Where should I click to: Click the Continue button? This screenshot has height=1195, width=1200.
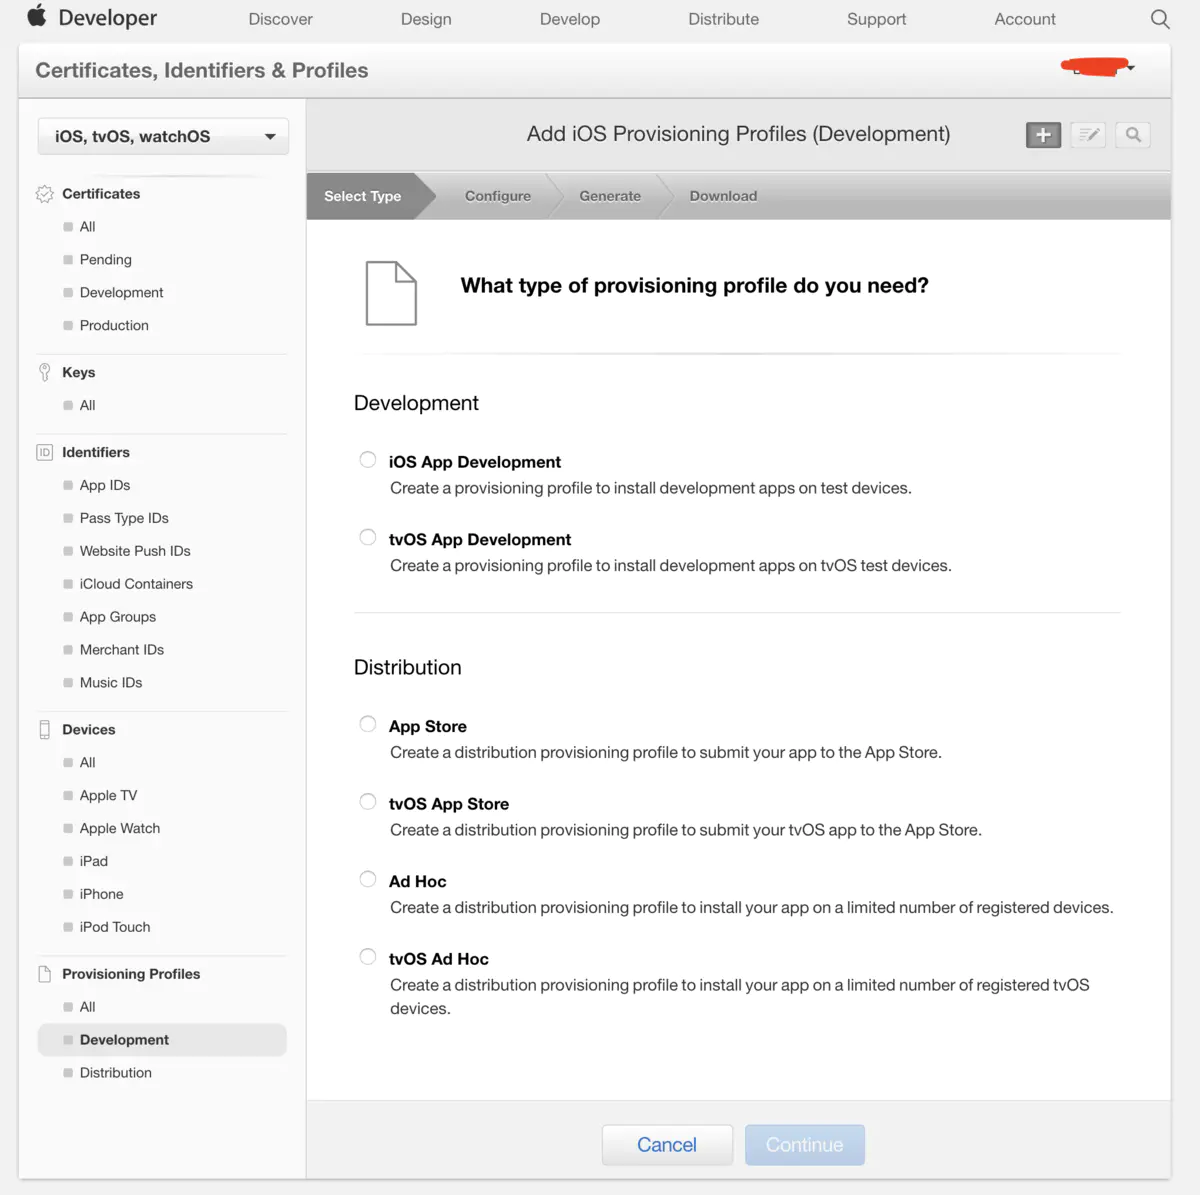point(805,1145)
